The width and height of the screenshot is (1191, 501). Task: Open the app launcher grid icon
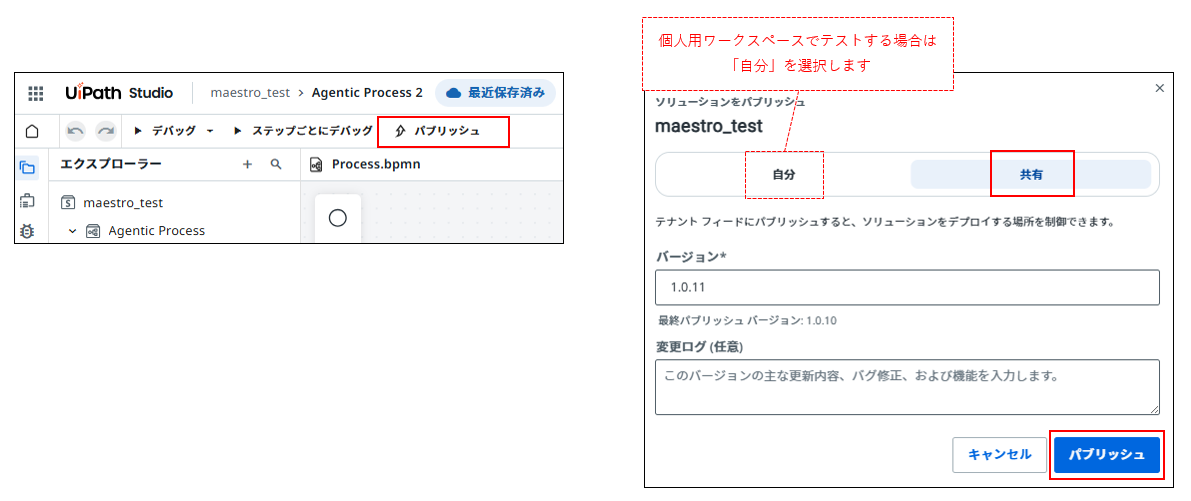[x=36, y=93]
